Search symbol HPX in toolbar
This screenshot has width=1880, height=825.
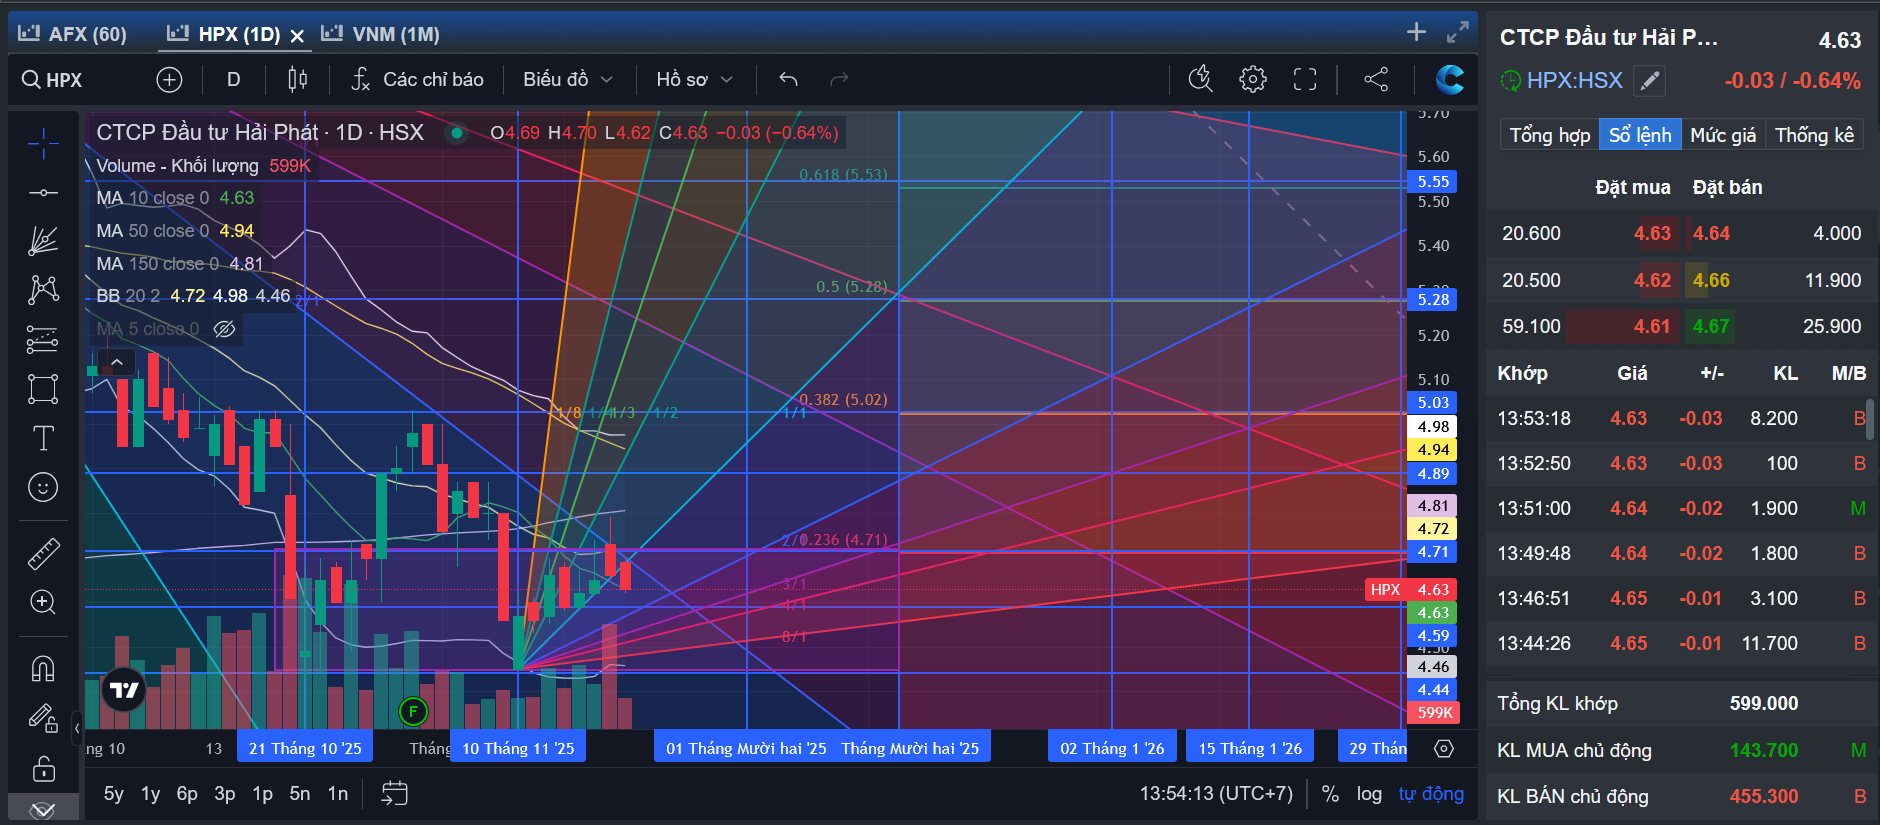[52, 80]
